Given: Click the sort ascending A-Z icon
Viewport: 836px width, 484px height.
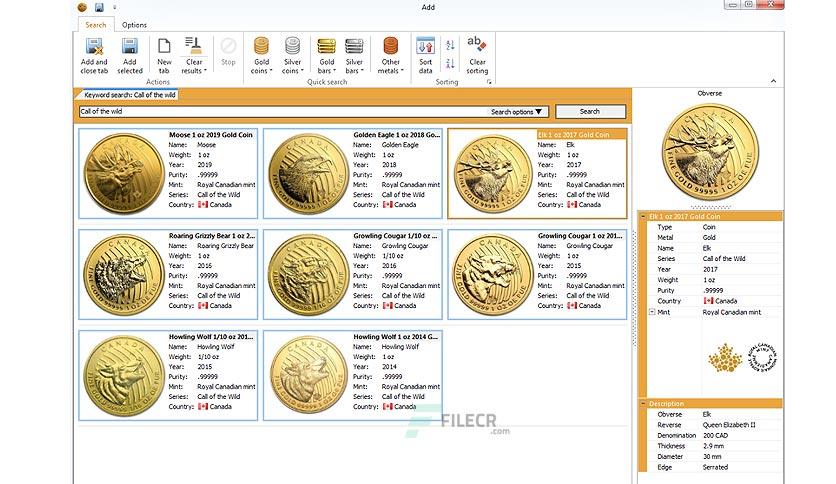Looking at the screenshot, I should pos(451,45).
